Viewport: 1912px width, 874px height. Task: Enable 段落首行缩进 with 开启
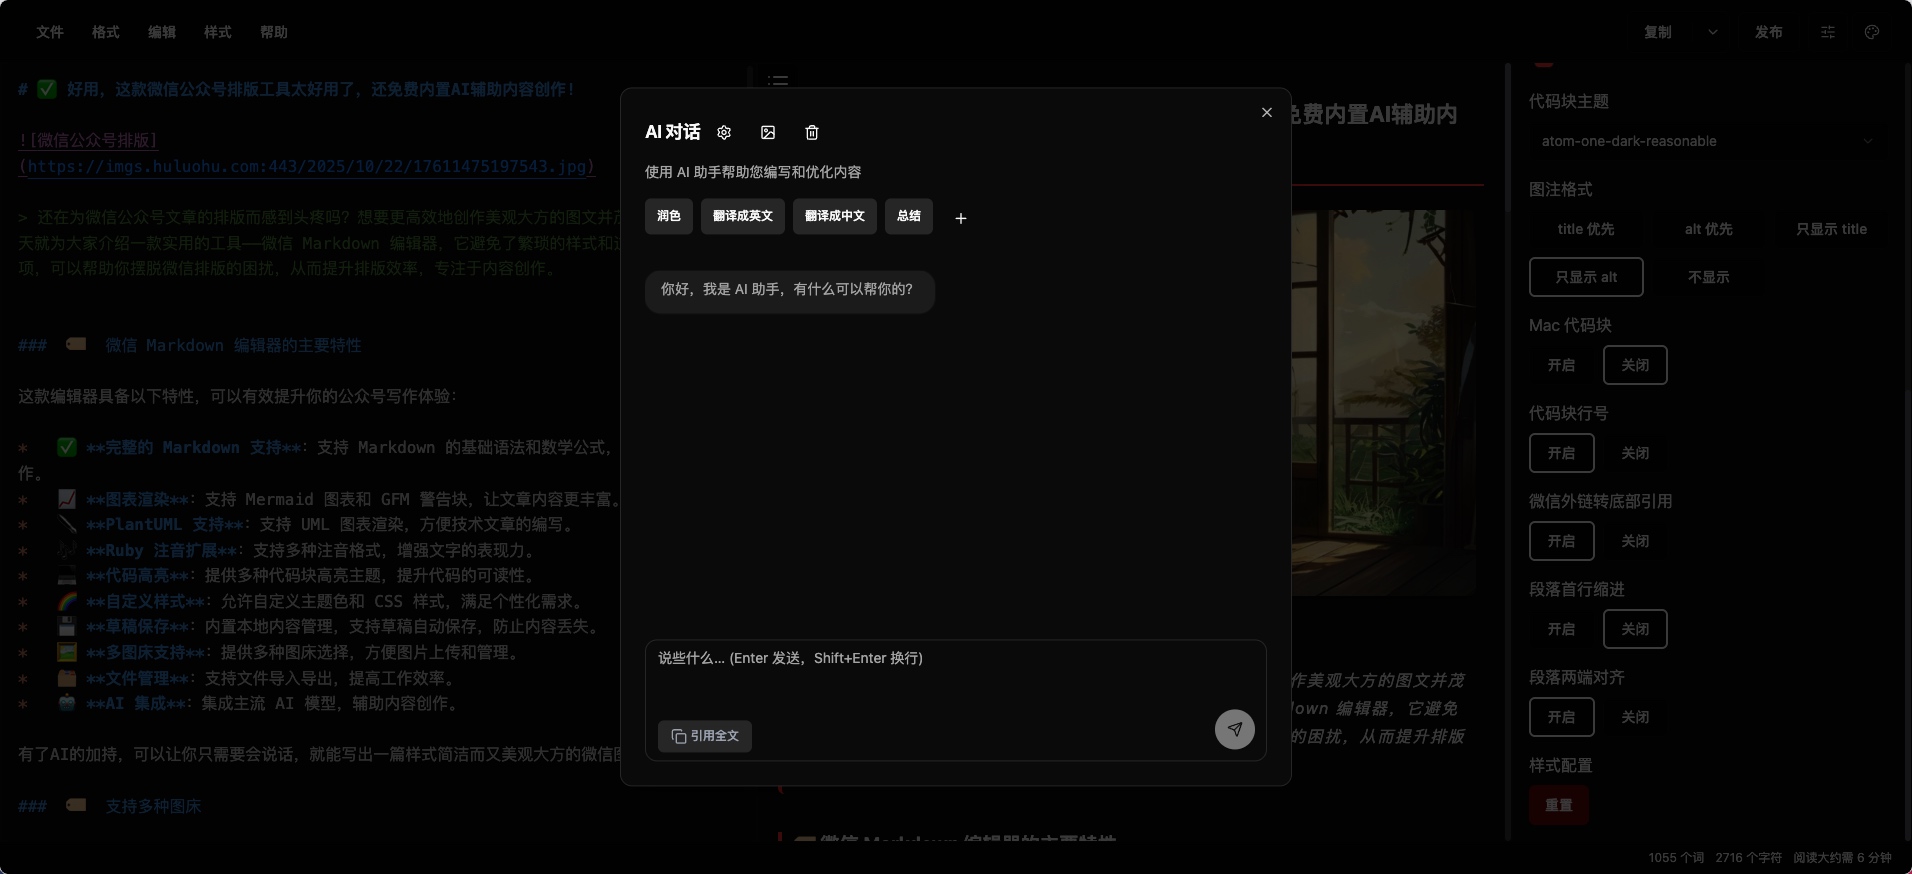click(x=1562, y=629)
